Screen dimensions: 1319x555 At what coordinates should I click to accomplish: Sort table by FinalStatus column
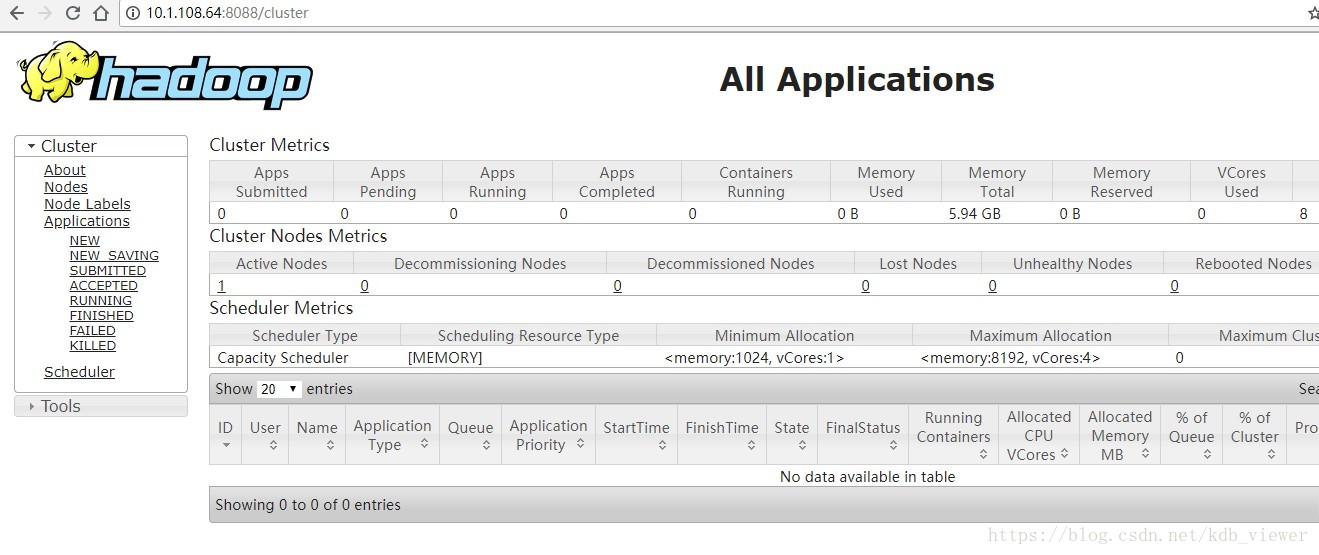(863, 435)
